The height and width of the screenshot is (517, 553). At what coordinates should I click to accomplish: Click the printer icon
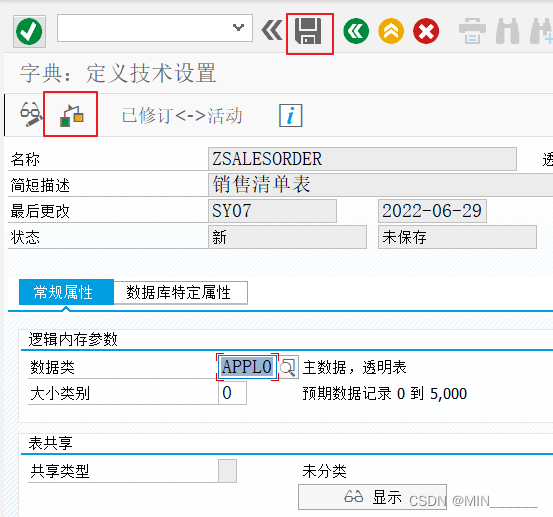472,31
